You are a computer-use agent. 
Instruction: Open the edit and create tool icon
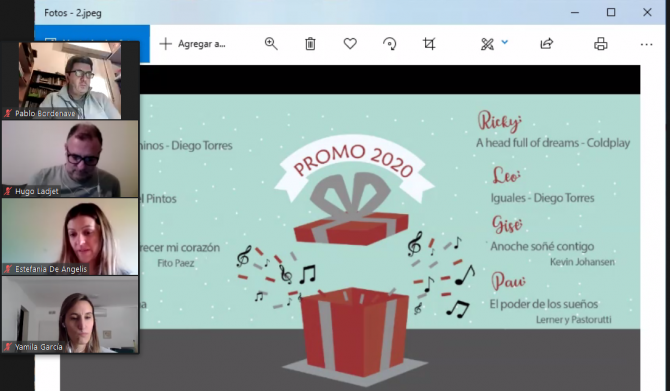click(487, 44)
